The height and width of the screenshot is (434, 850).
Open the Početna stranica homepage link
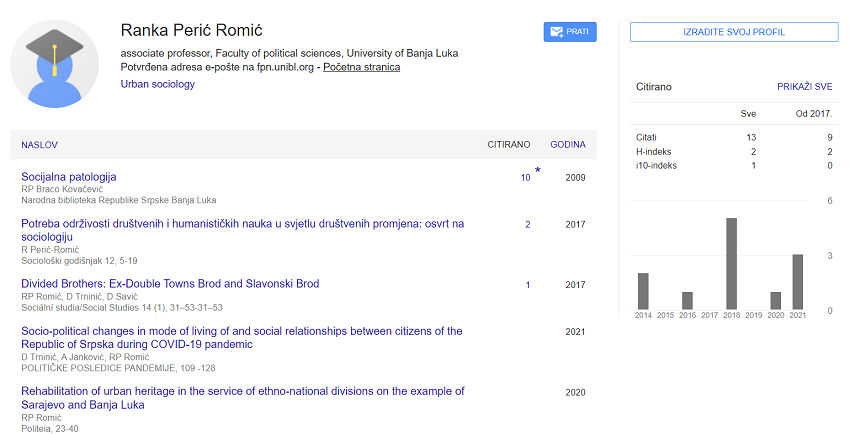[x=361, y=67]
